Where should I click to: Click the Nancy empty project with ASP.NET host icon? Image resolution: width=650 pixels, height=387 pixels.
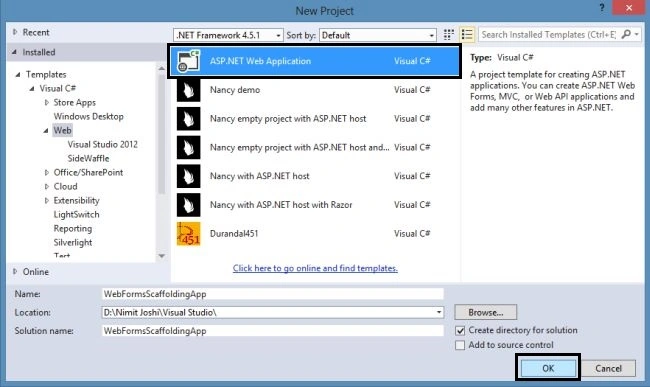(x=189, y=119)
